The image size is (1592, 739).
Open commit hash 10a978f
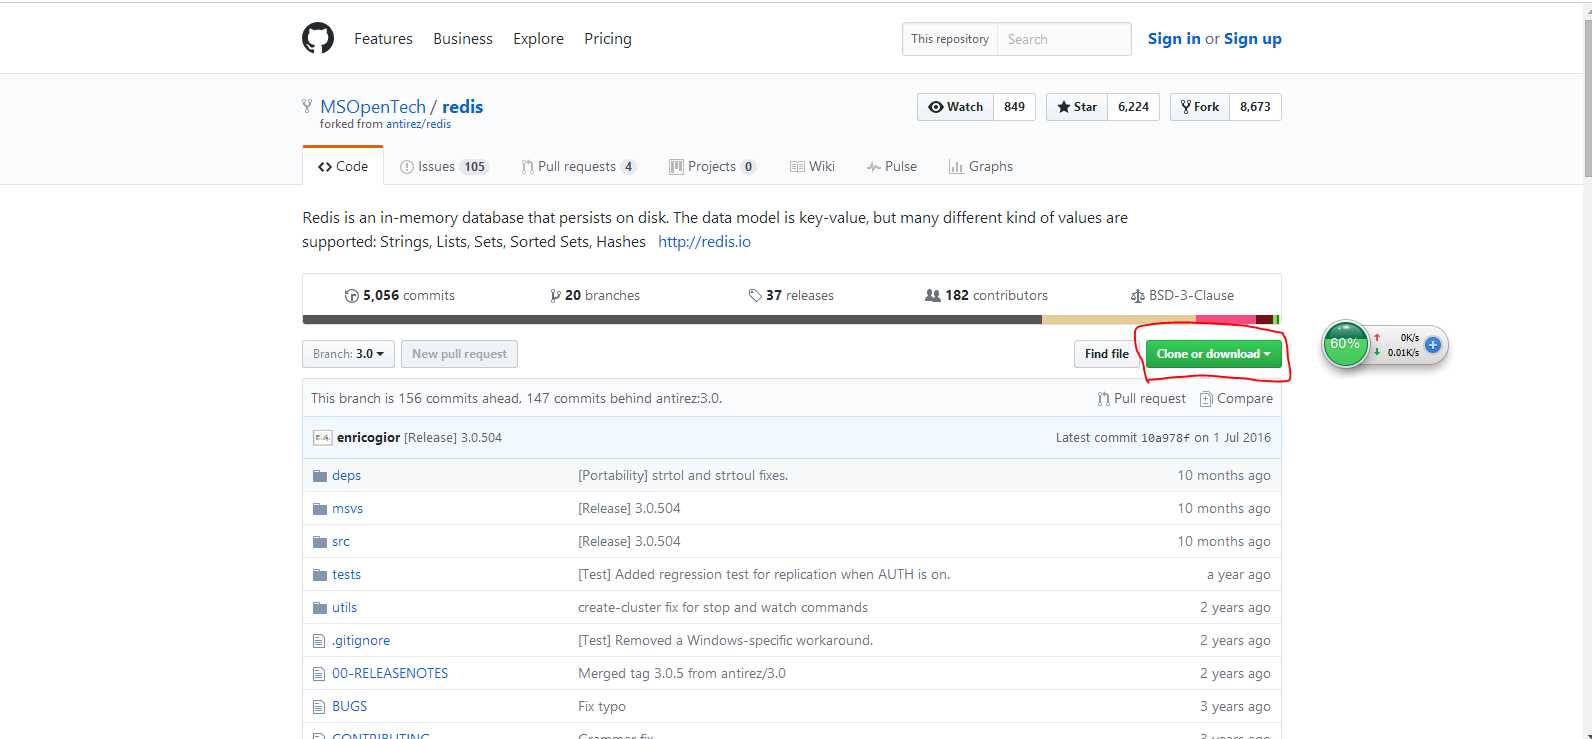[x=1165, y=438]
